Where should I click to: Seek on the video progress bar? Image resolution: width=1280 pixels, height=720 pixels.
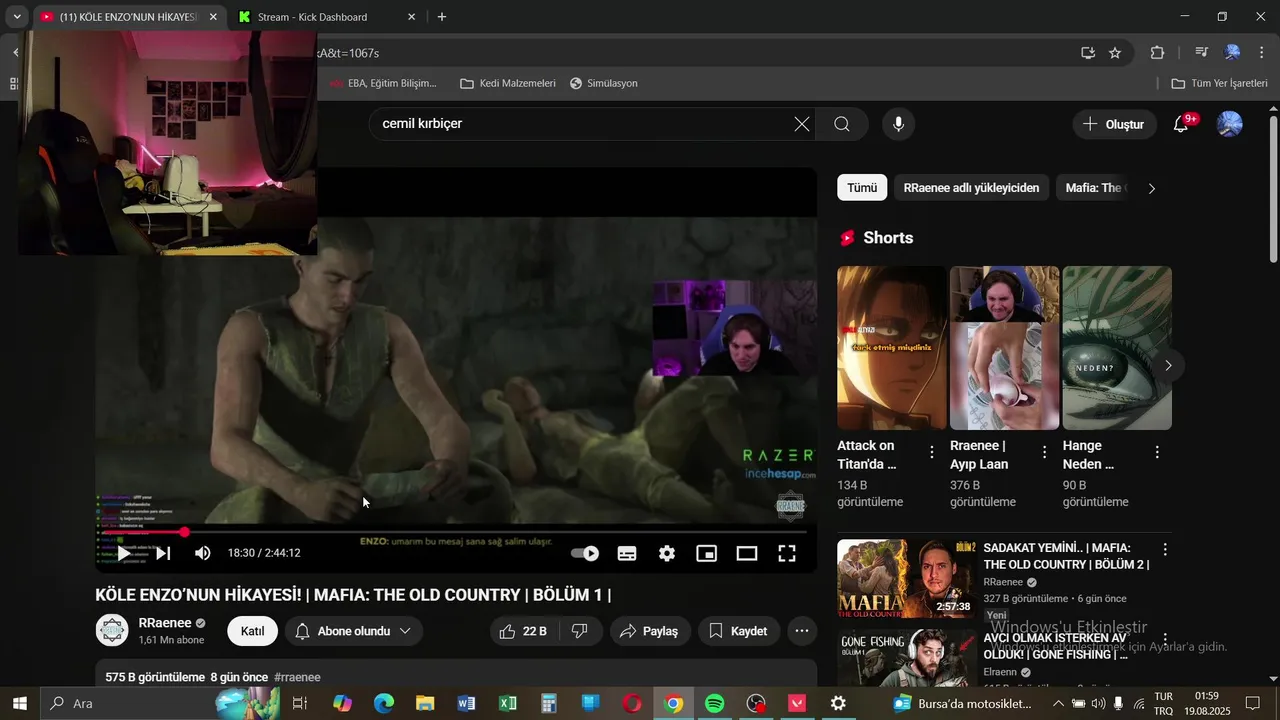[x=456, y=532]
